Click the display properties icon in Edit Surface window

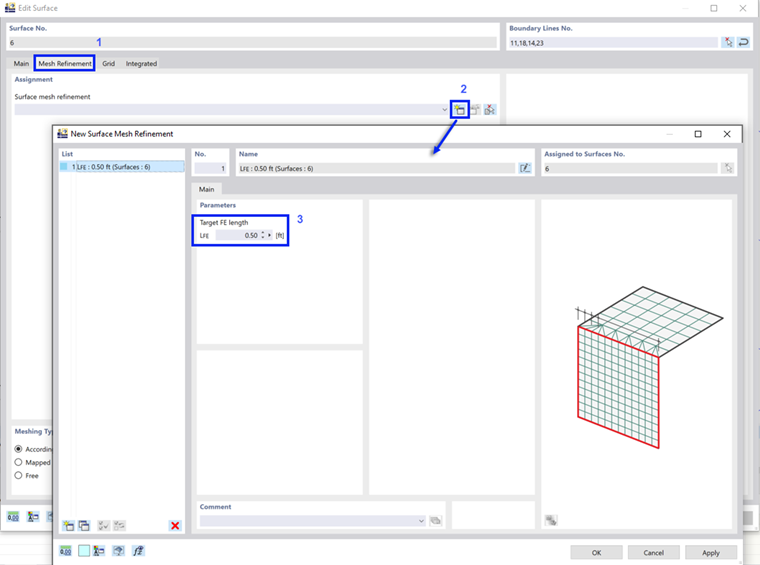click(x=33, y=517)
